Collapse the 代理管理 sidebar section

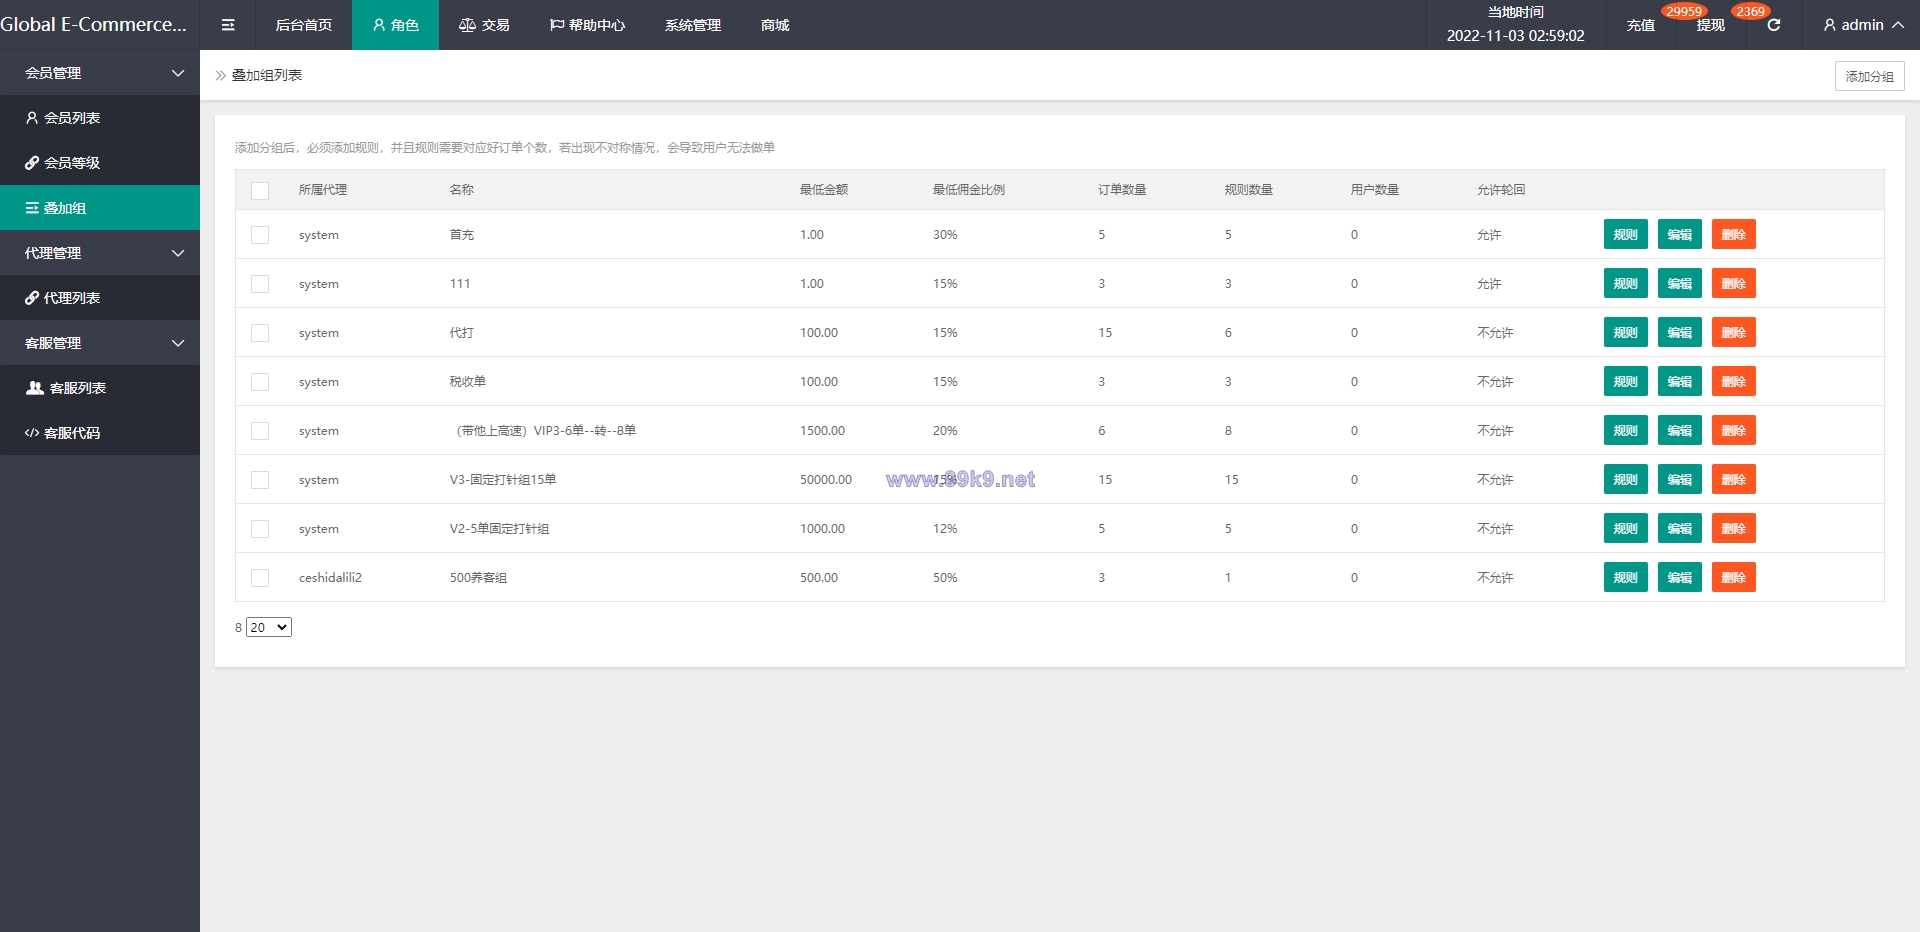100,253
